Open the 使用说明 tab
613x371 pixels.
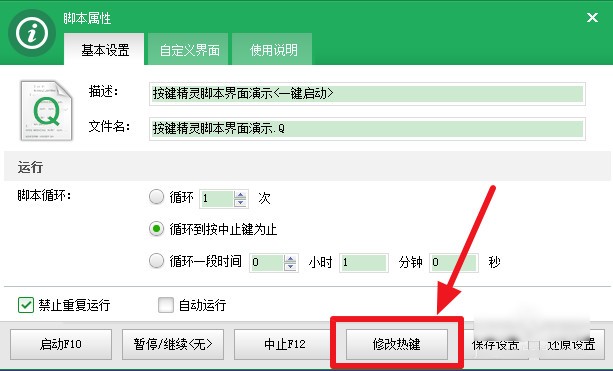coord(274,50)
